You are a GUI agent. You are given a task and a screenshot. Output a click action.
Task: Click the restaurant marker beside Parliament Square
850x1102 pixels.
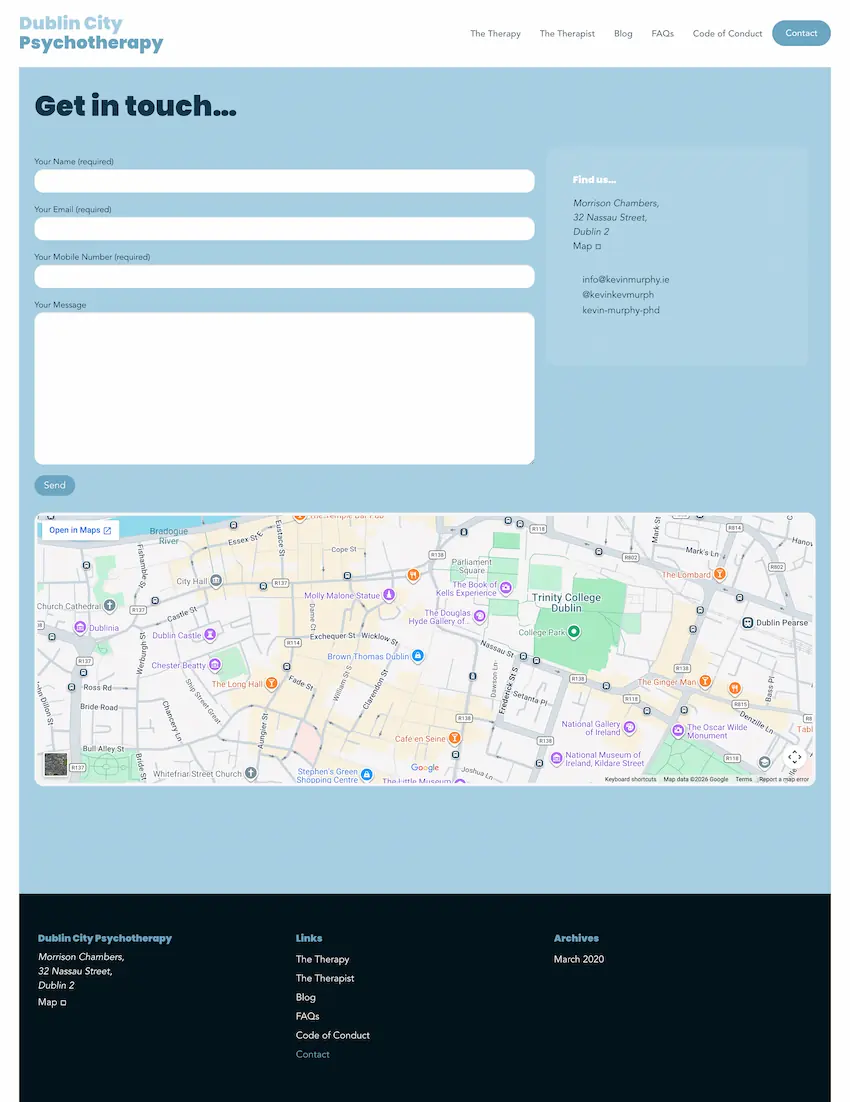(413, 575)
